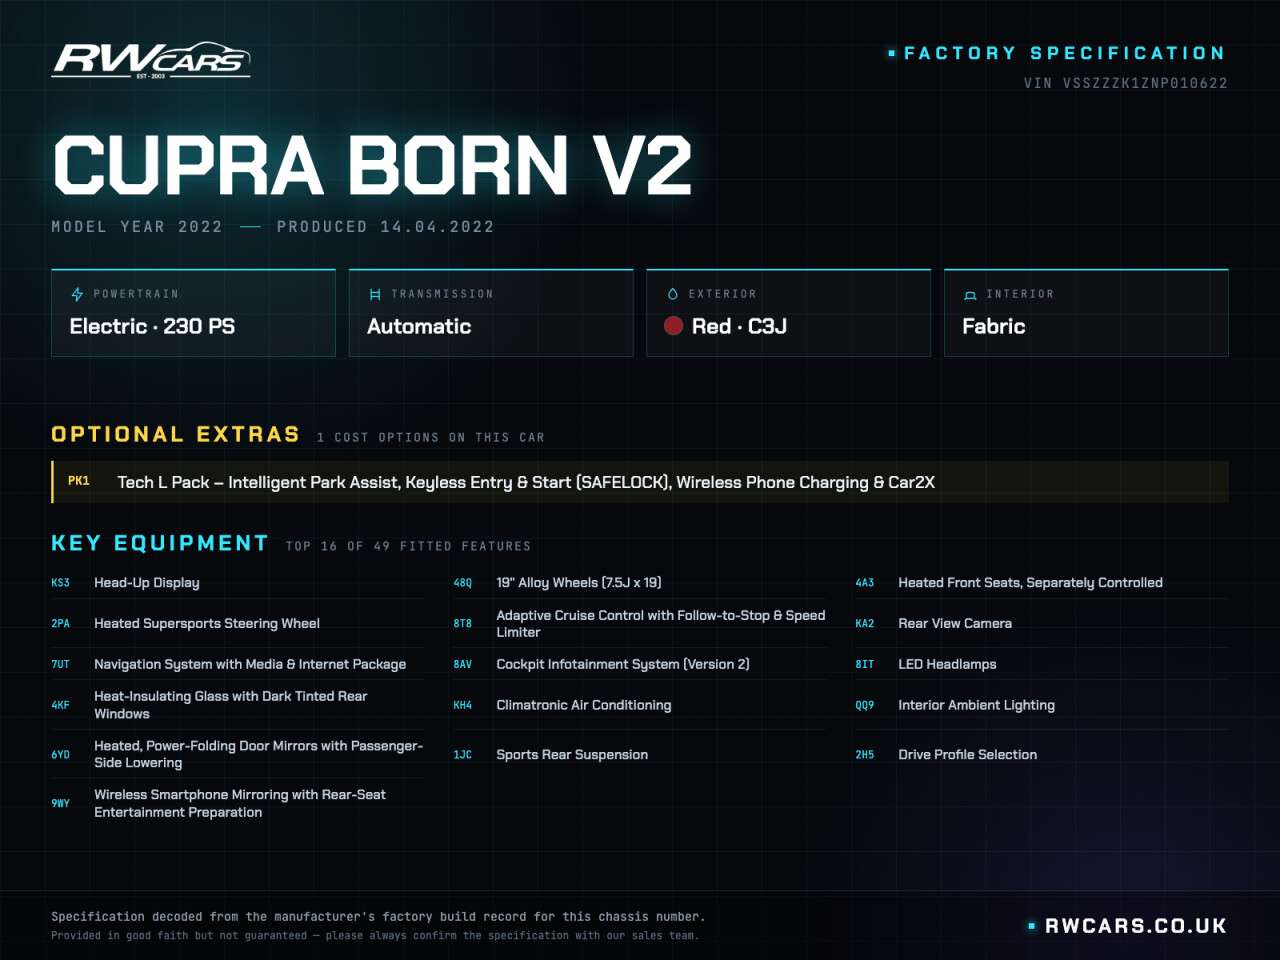Click the PK1 option code
The height and width of the screenshot is (960, 1280).
click(79, 481)
